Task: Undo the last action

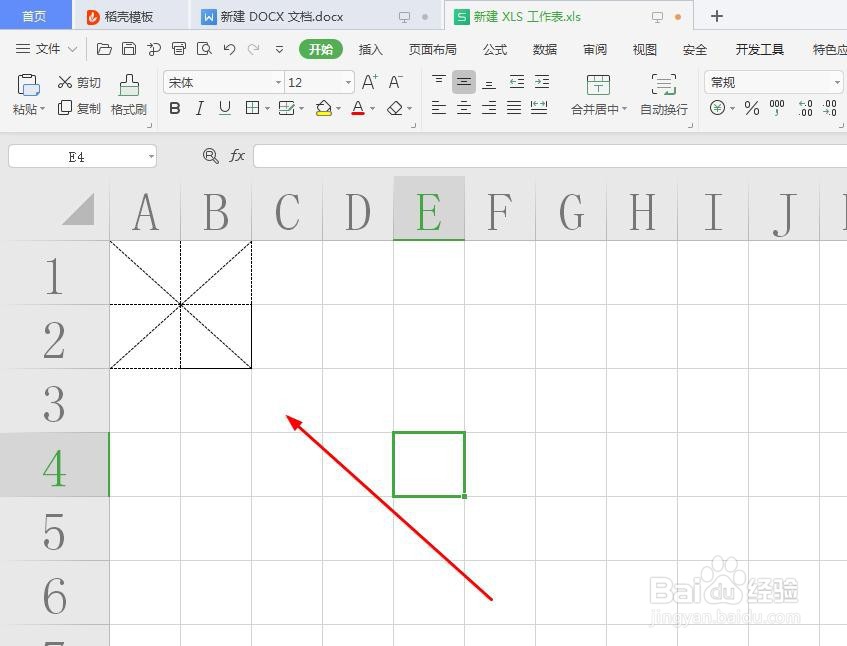Action: (229, 49)
